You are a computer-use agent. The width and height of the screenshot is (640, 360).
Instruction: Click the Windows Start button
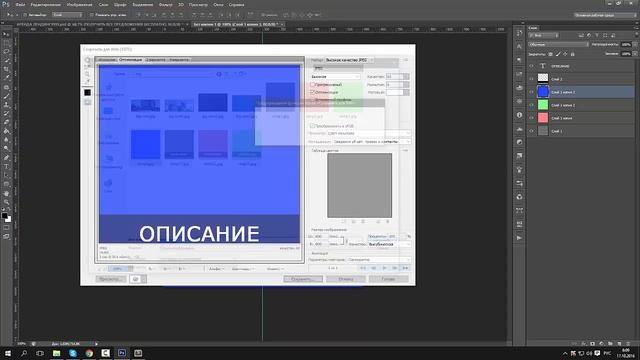click(x=8, y=353)
